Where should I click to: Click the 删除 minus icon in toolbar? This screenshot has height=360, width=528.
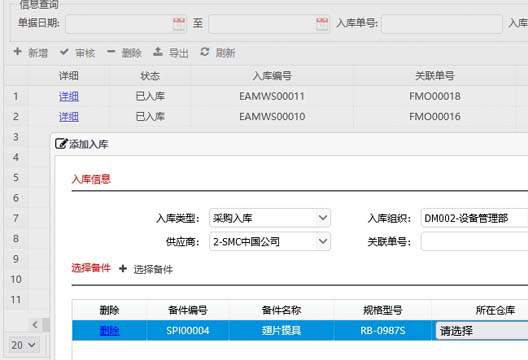pyautogui.click(x=111, y=52)
